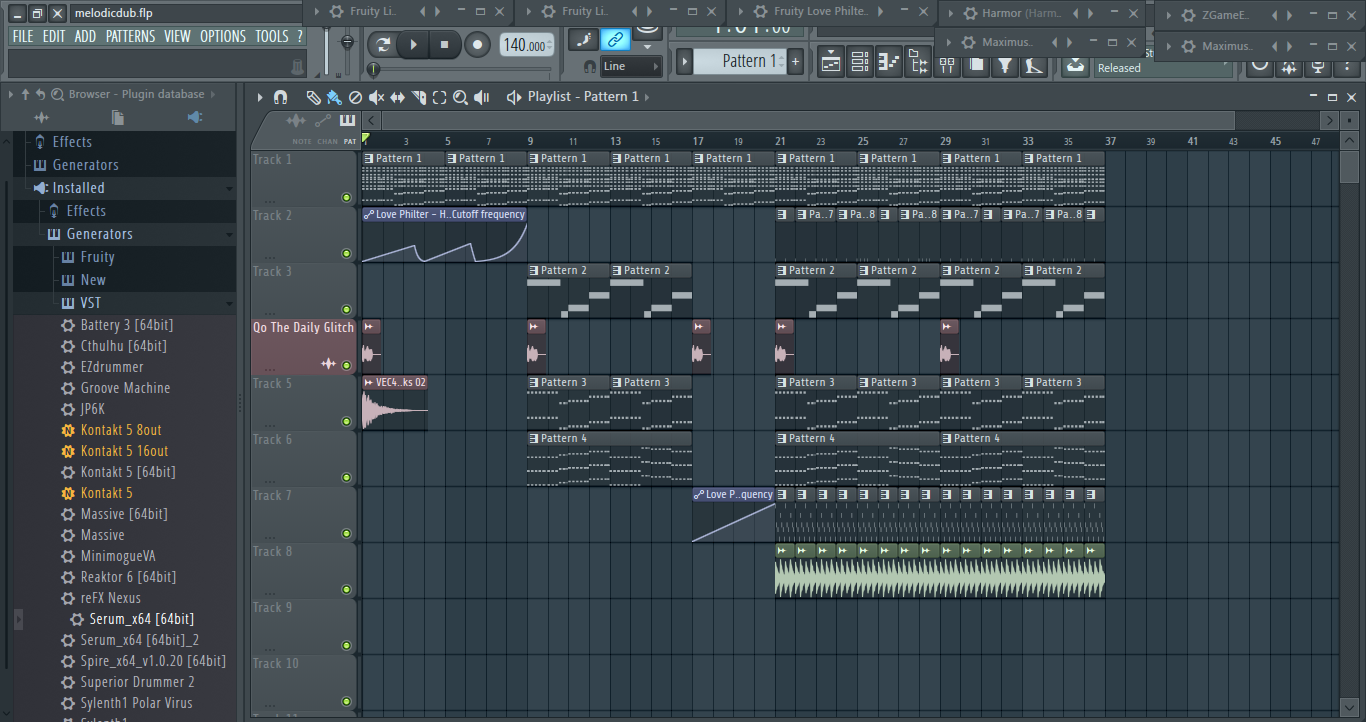The width and height of the screenshot is (1366, 722).
Task: Choose the Select tool in Playlist toolbar
Action: pyautogui.click(x=439, y=97)
